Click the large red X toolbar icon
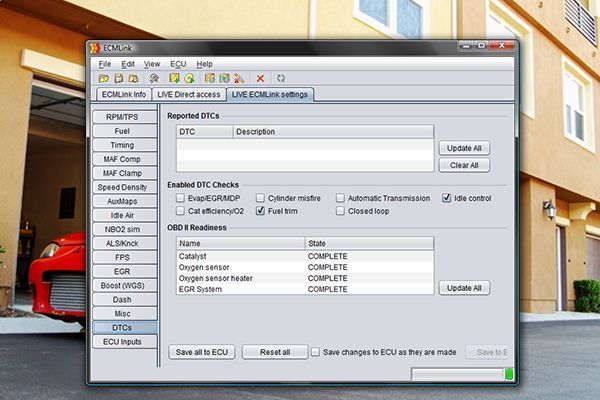This screenshot has height=400, width=600. (x=260, y=78)
